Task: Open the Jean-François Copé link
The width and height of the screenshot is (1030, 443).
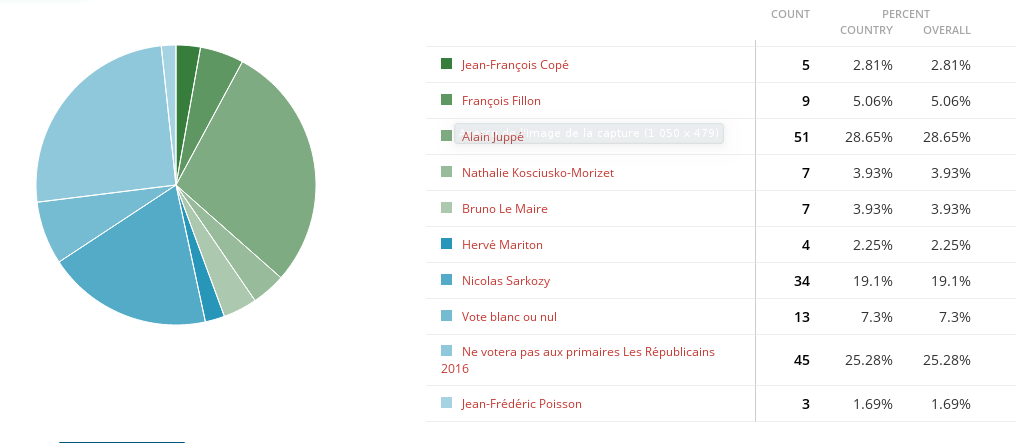Action: [515, 65]
